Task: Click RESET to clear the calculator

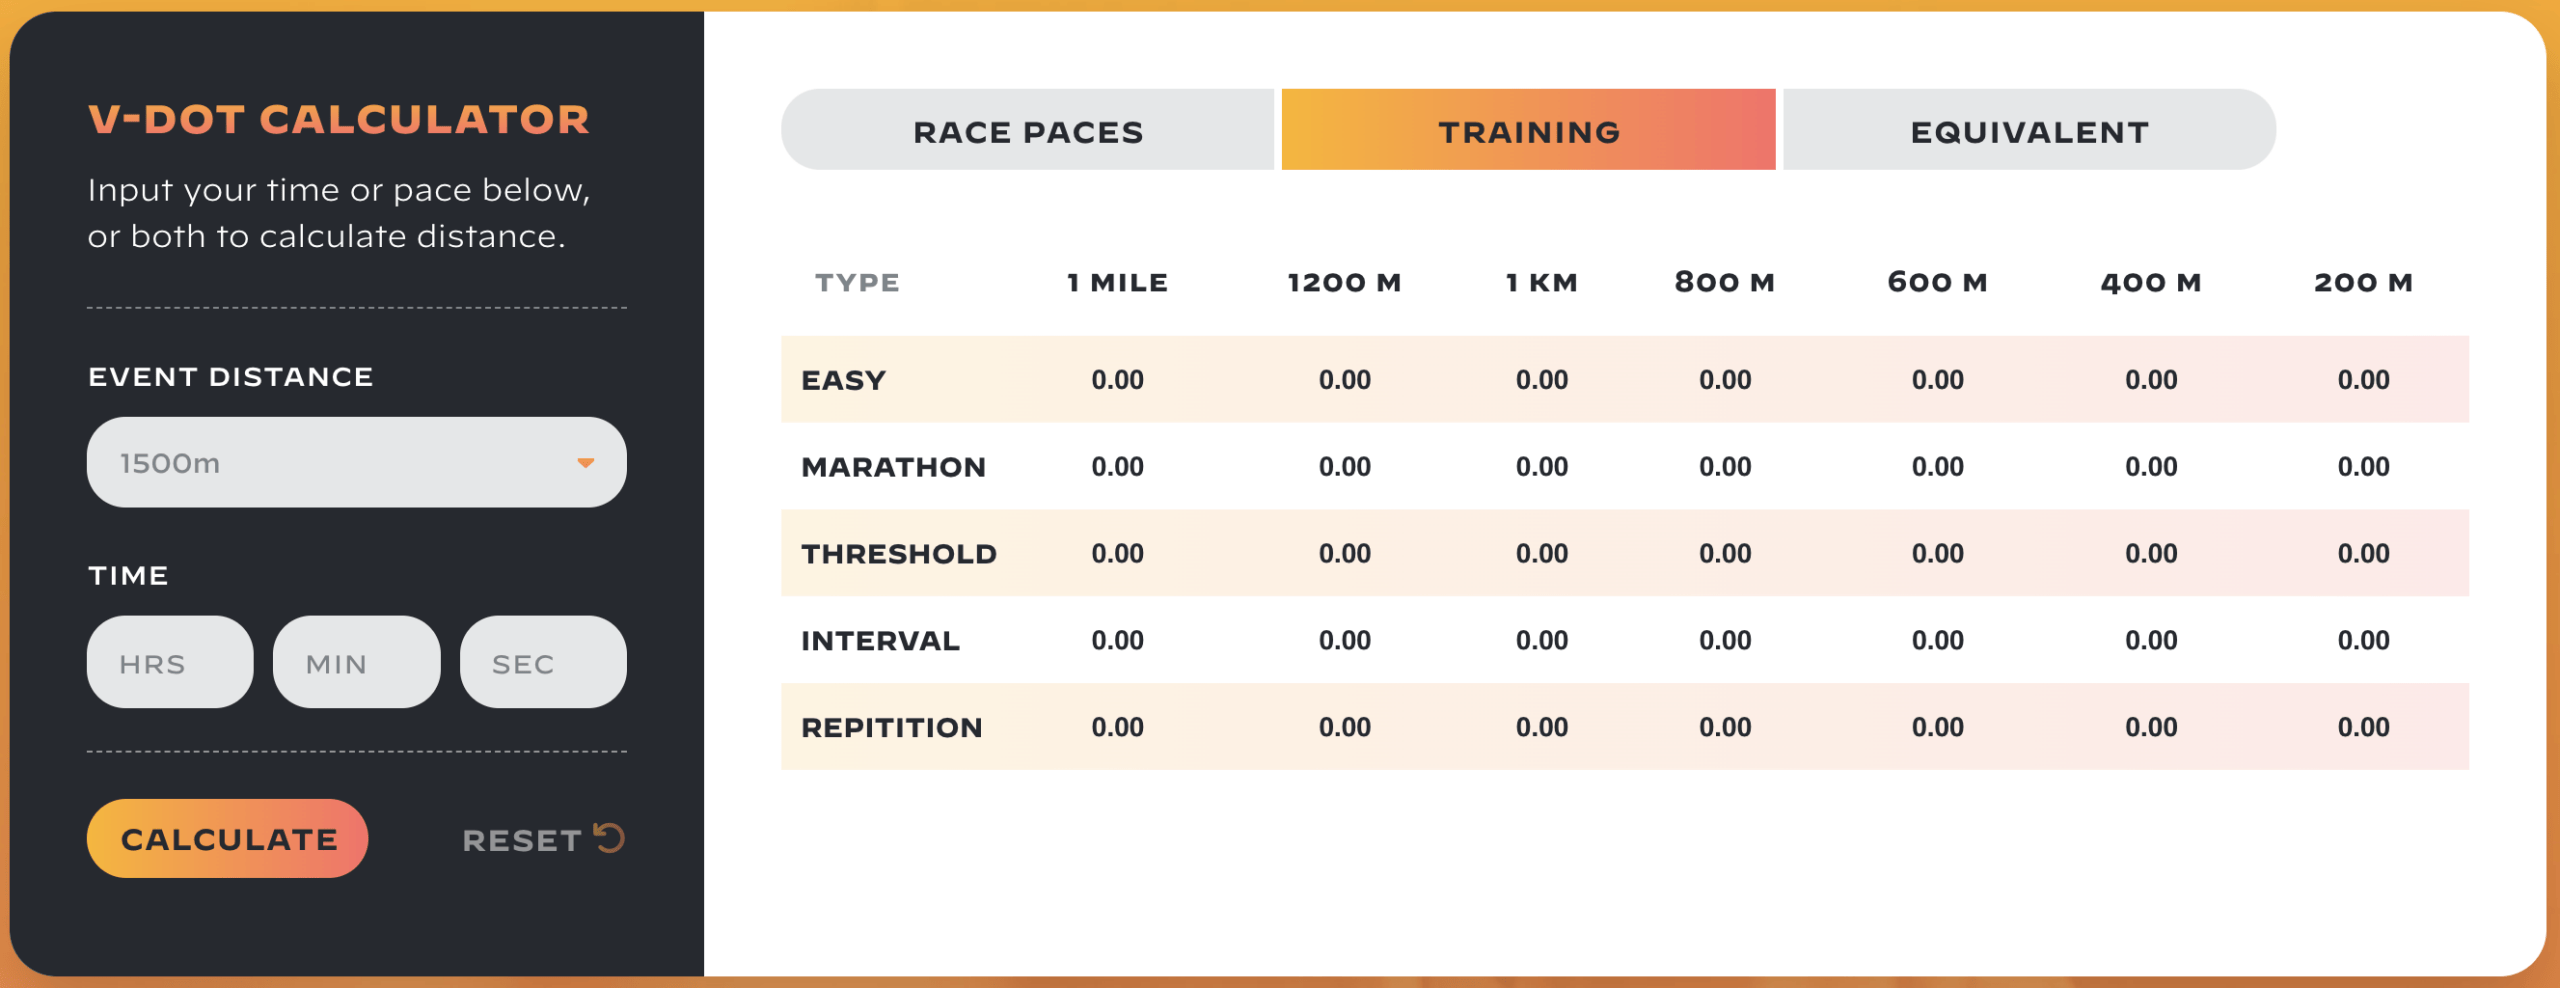Action: [x=520, y=841]
